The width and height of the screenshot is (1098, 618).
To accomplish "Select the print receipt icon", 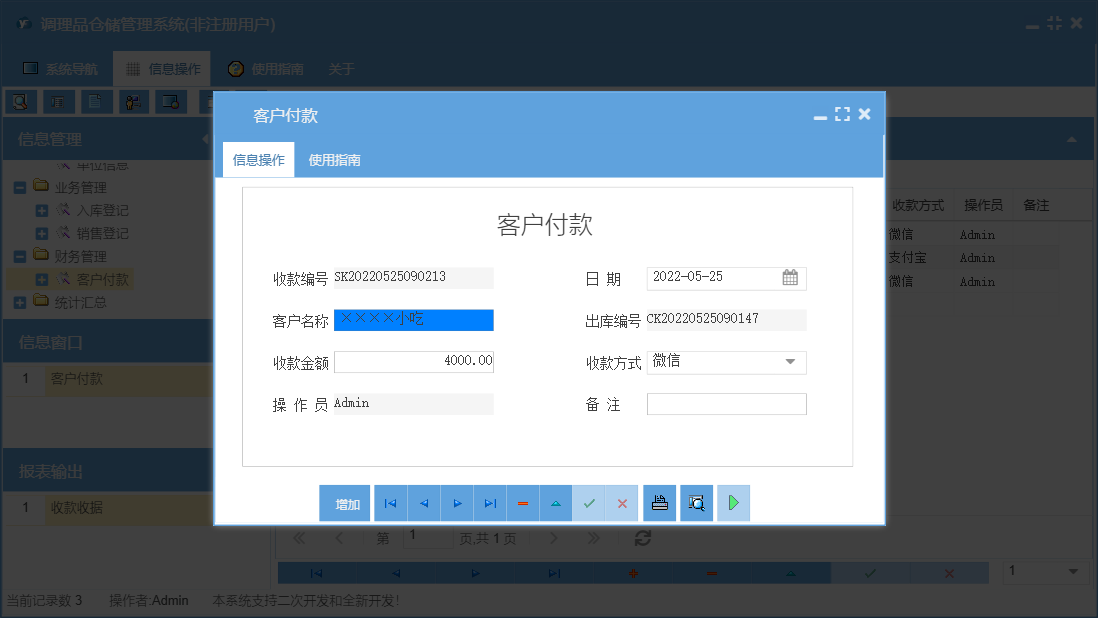I will pyautogui.click(x=659, y=503).
